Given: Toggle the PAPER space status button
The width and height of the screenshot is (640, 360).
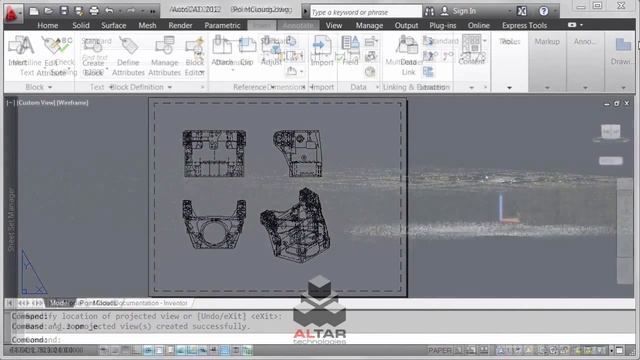Looking at the screenshot, I should (440, 350).
